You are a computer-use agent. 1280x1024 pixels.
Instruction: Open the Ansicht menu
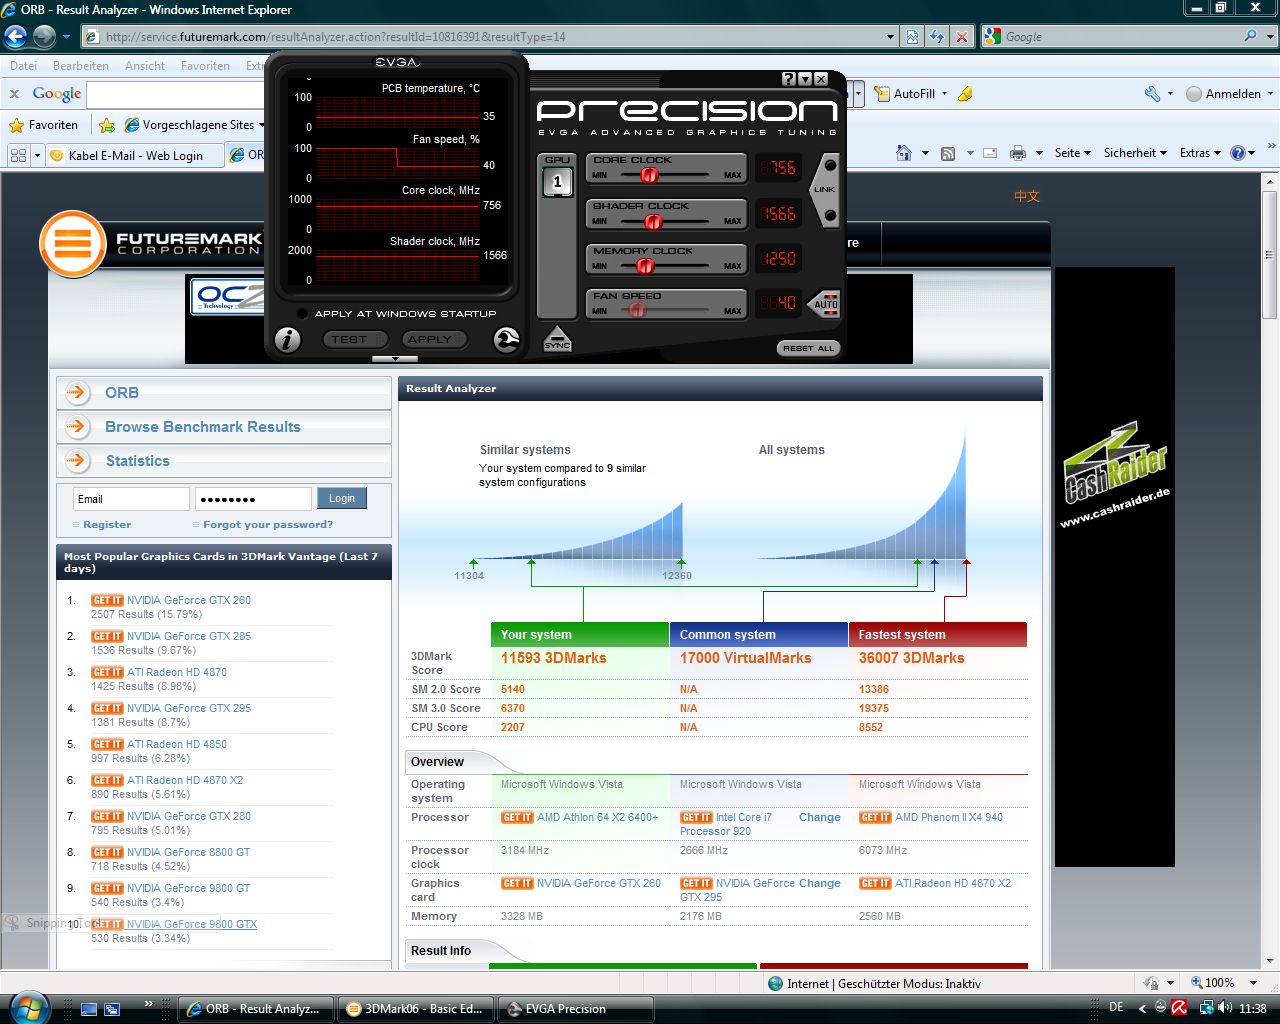point(145,66)
